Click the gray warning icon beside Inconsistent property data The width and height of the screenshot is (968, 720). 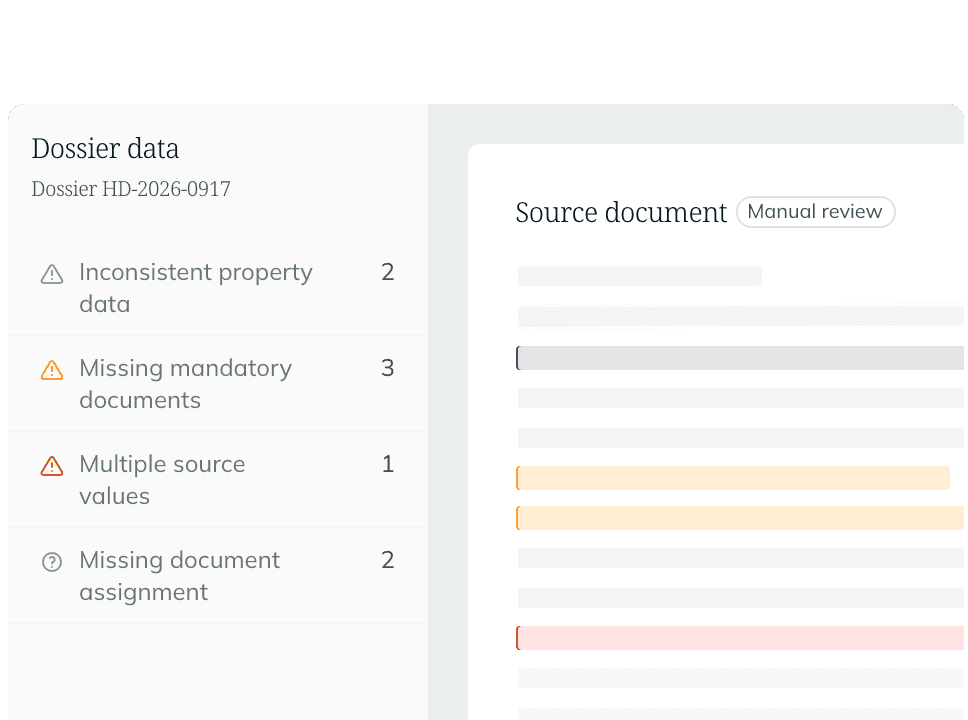click(x=52, y=274)
